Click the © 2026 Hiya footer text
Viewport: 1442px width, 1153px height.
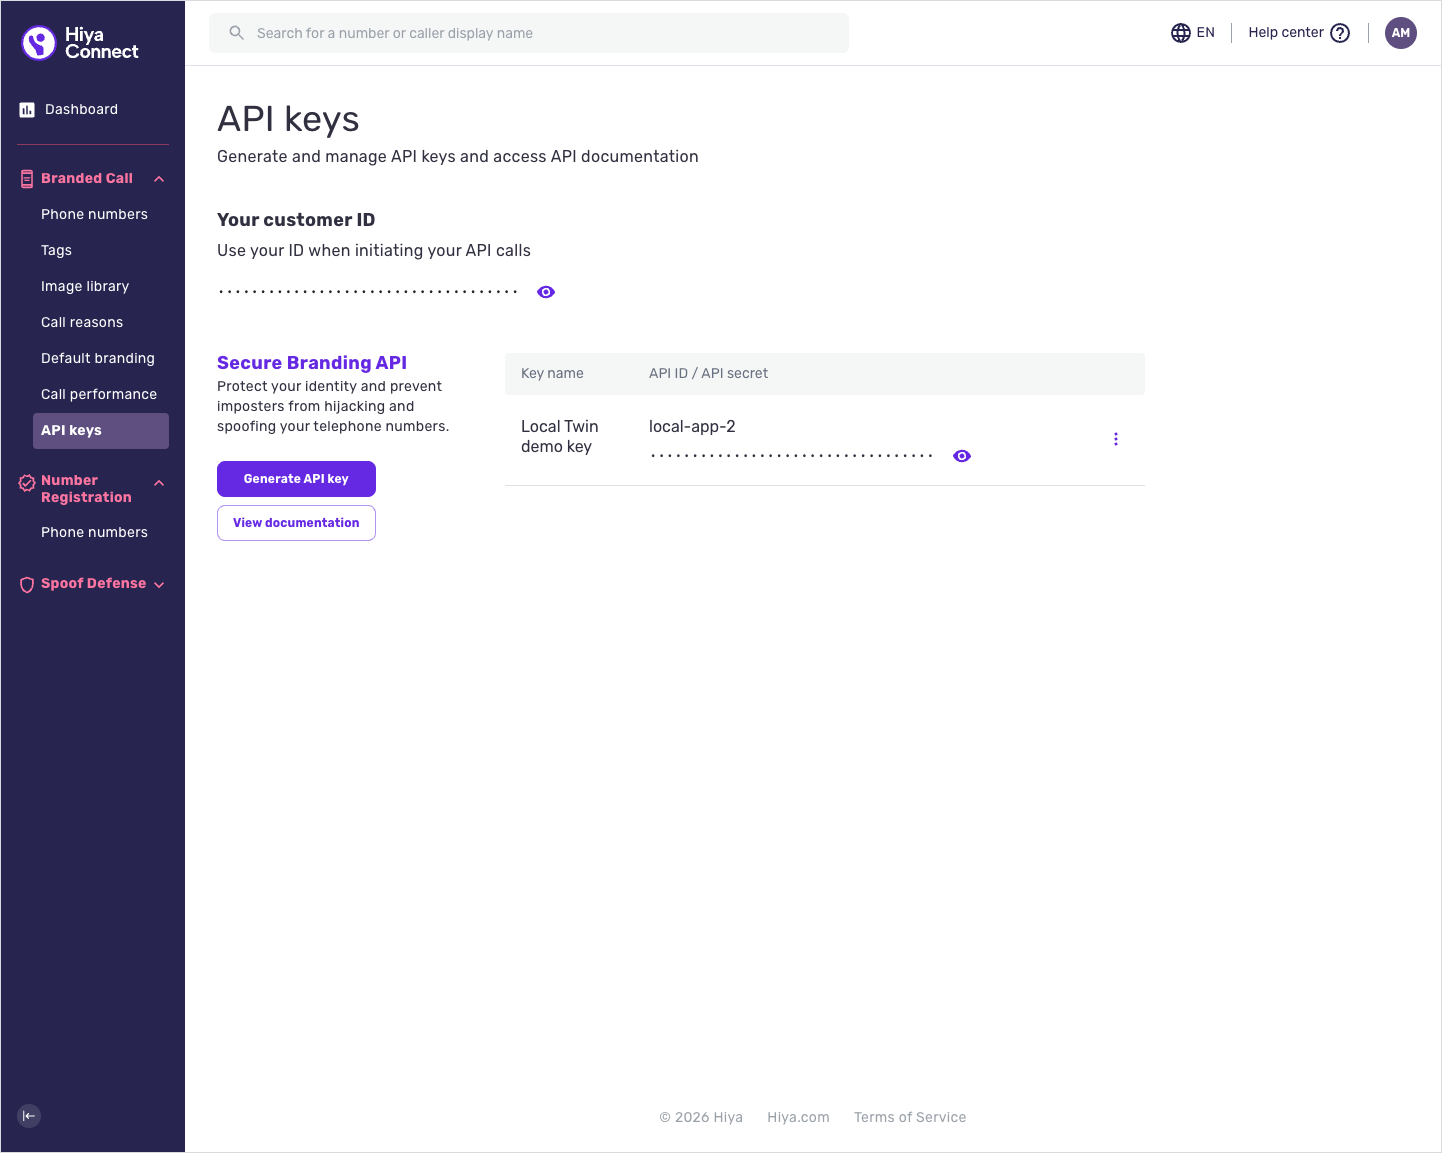[x=701, y=1117]
